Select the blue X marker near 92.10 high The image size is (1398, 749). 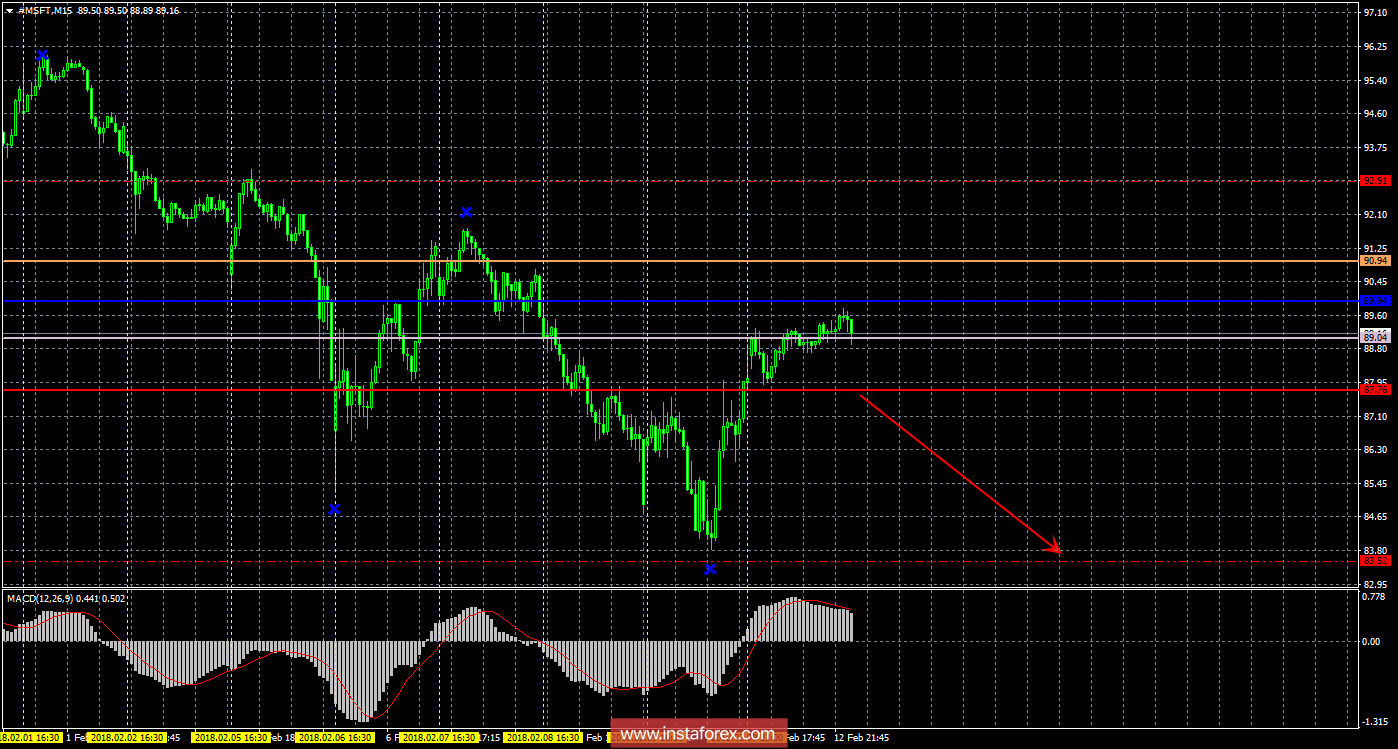tap(466, 212)
